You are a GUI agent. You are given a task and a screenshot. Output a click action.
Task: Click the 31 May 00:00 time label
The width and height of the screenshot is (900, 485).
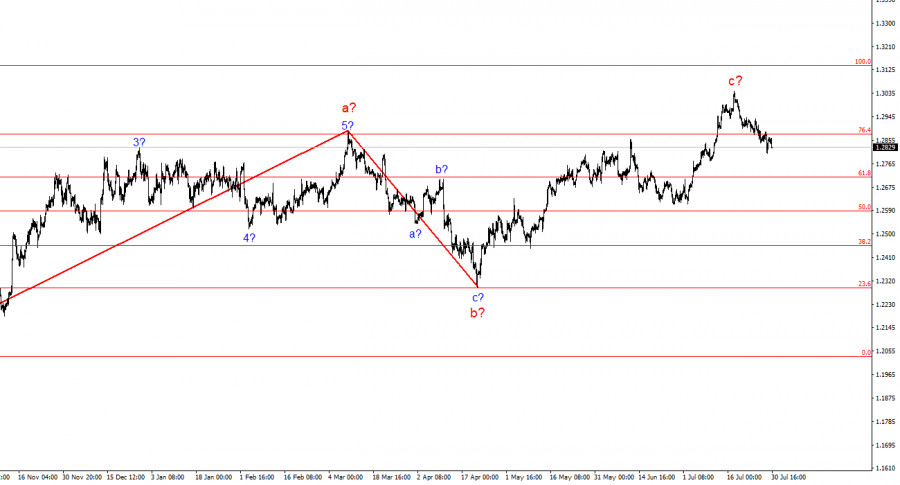click(x=614, y=478)
